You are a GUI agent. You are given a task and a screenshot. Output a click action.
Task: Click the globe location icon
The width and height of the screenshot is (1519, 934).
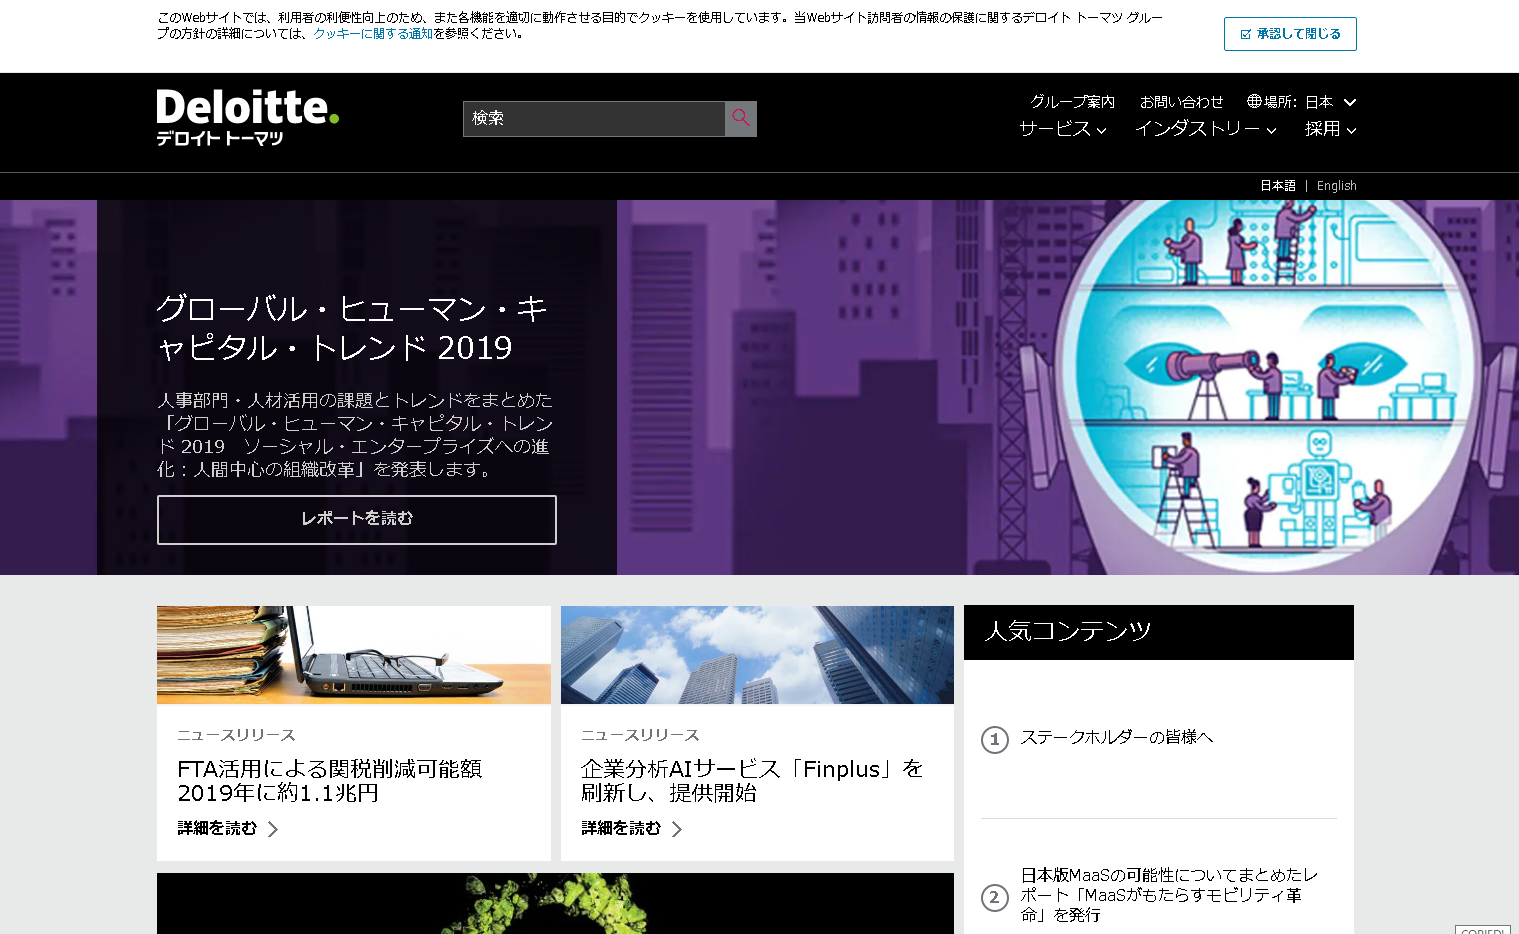pyautogui.click(x=1254, y=101)
